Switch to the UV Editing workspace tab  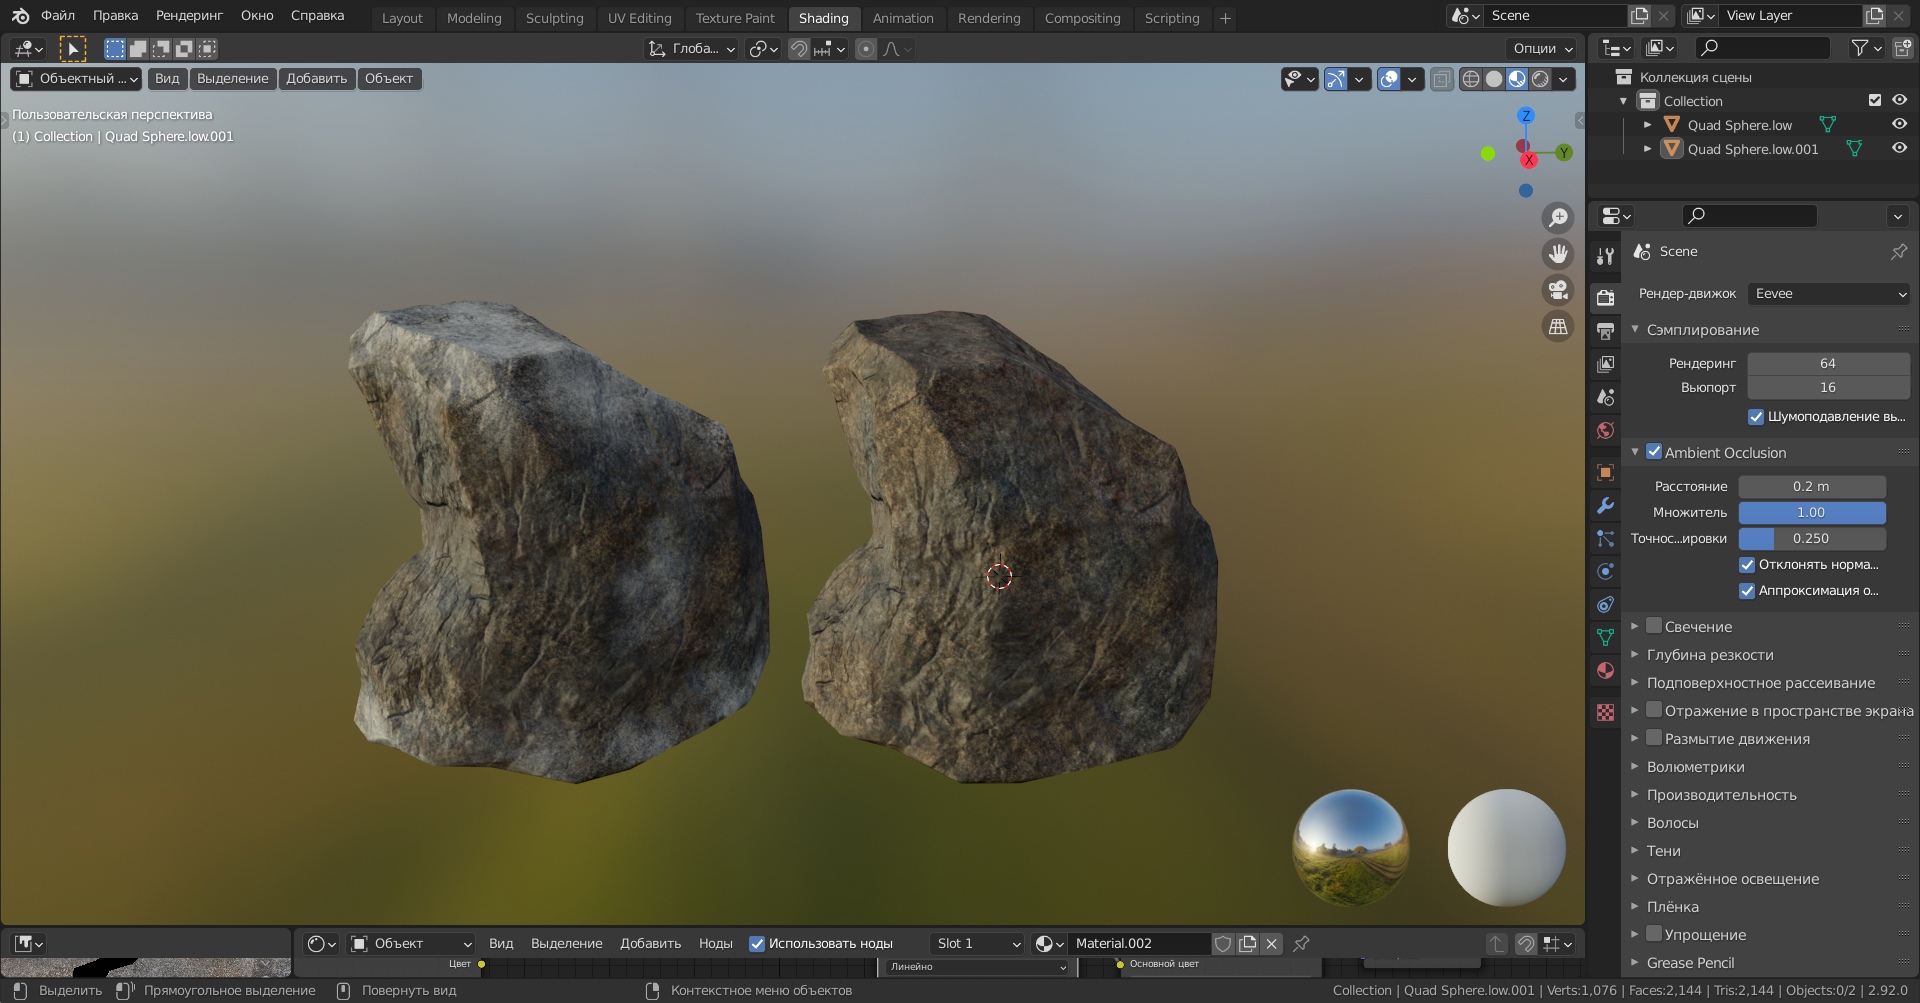pos(639,18)
